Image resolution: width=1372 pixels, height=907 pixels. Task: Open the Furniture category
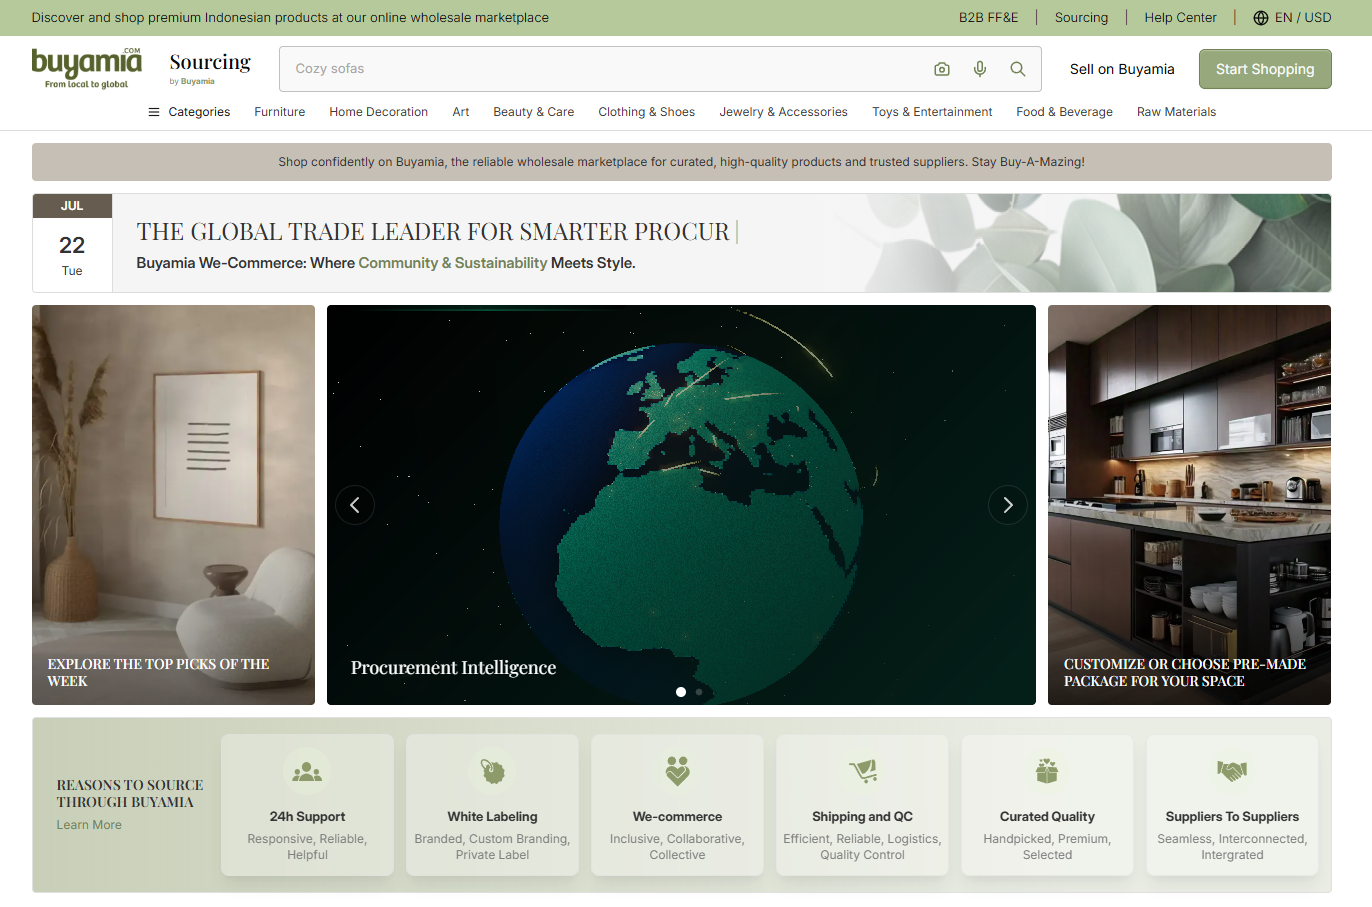coord(280,112)
